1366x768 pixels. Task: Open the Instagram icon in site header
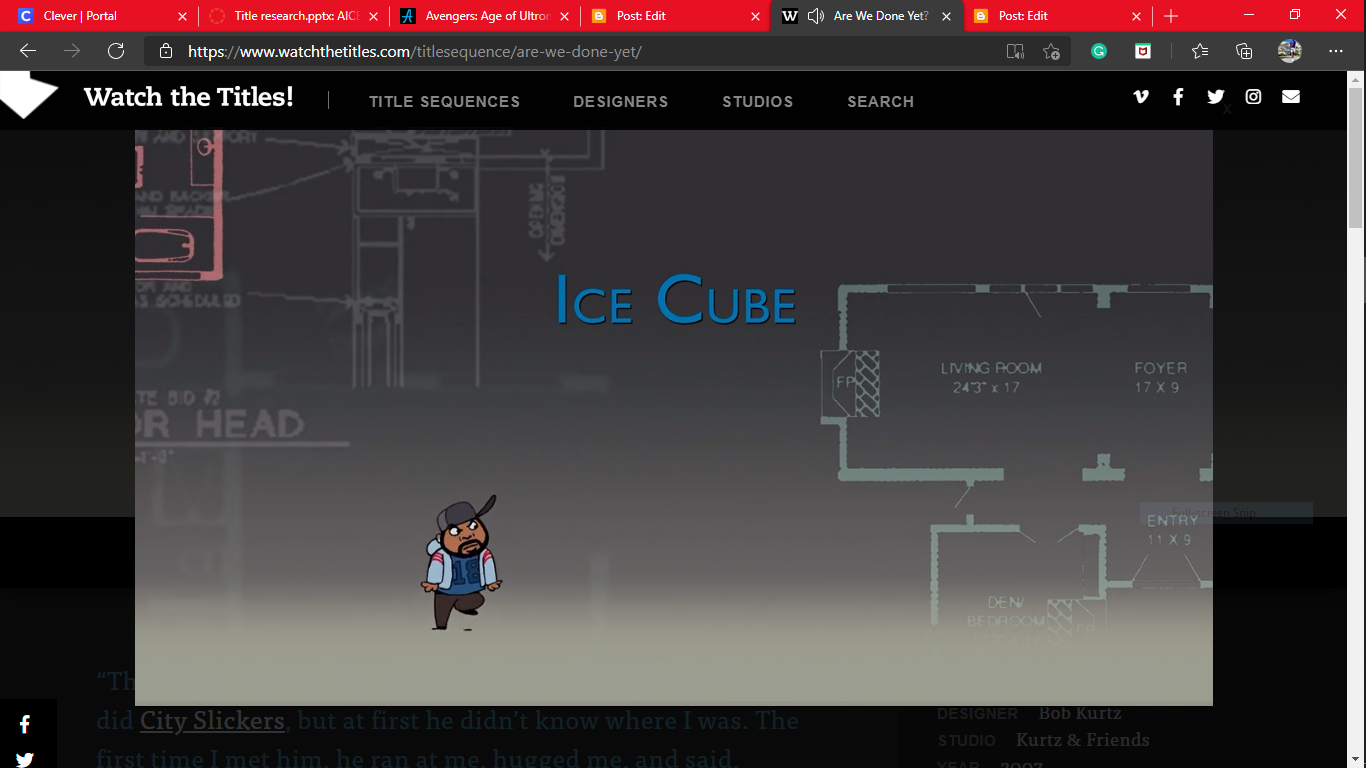click(1253, 96)
